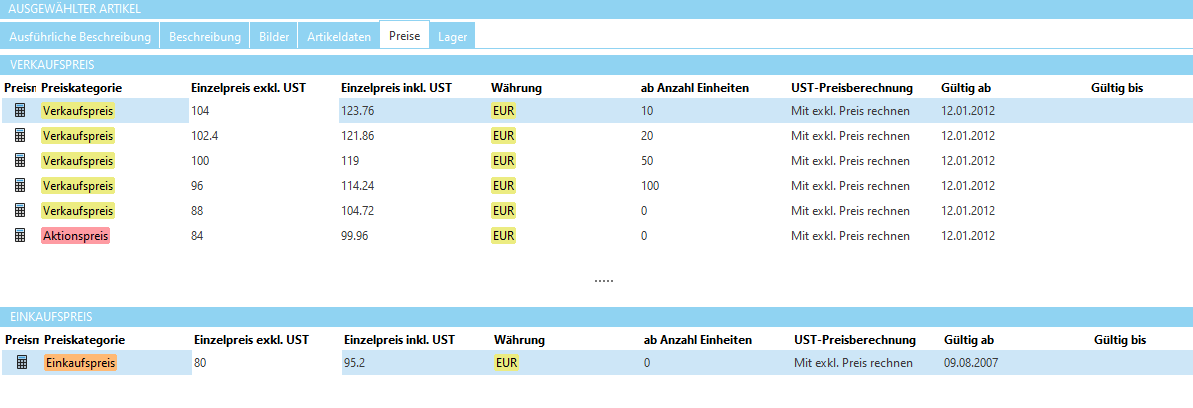Click calculator icon in 96 price row
The width and height of the screenshot is (1193, 408).
[x=20, y=186]
